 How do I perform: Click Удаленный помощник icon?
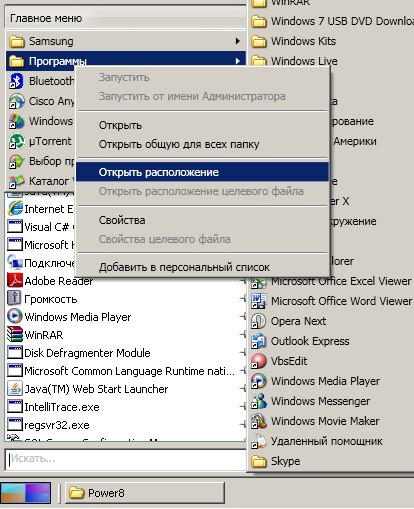coord(259,441)
